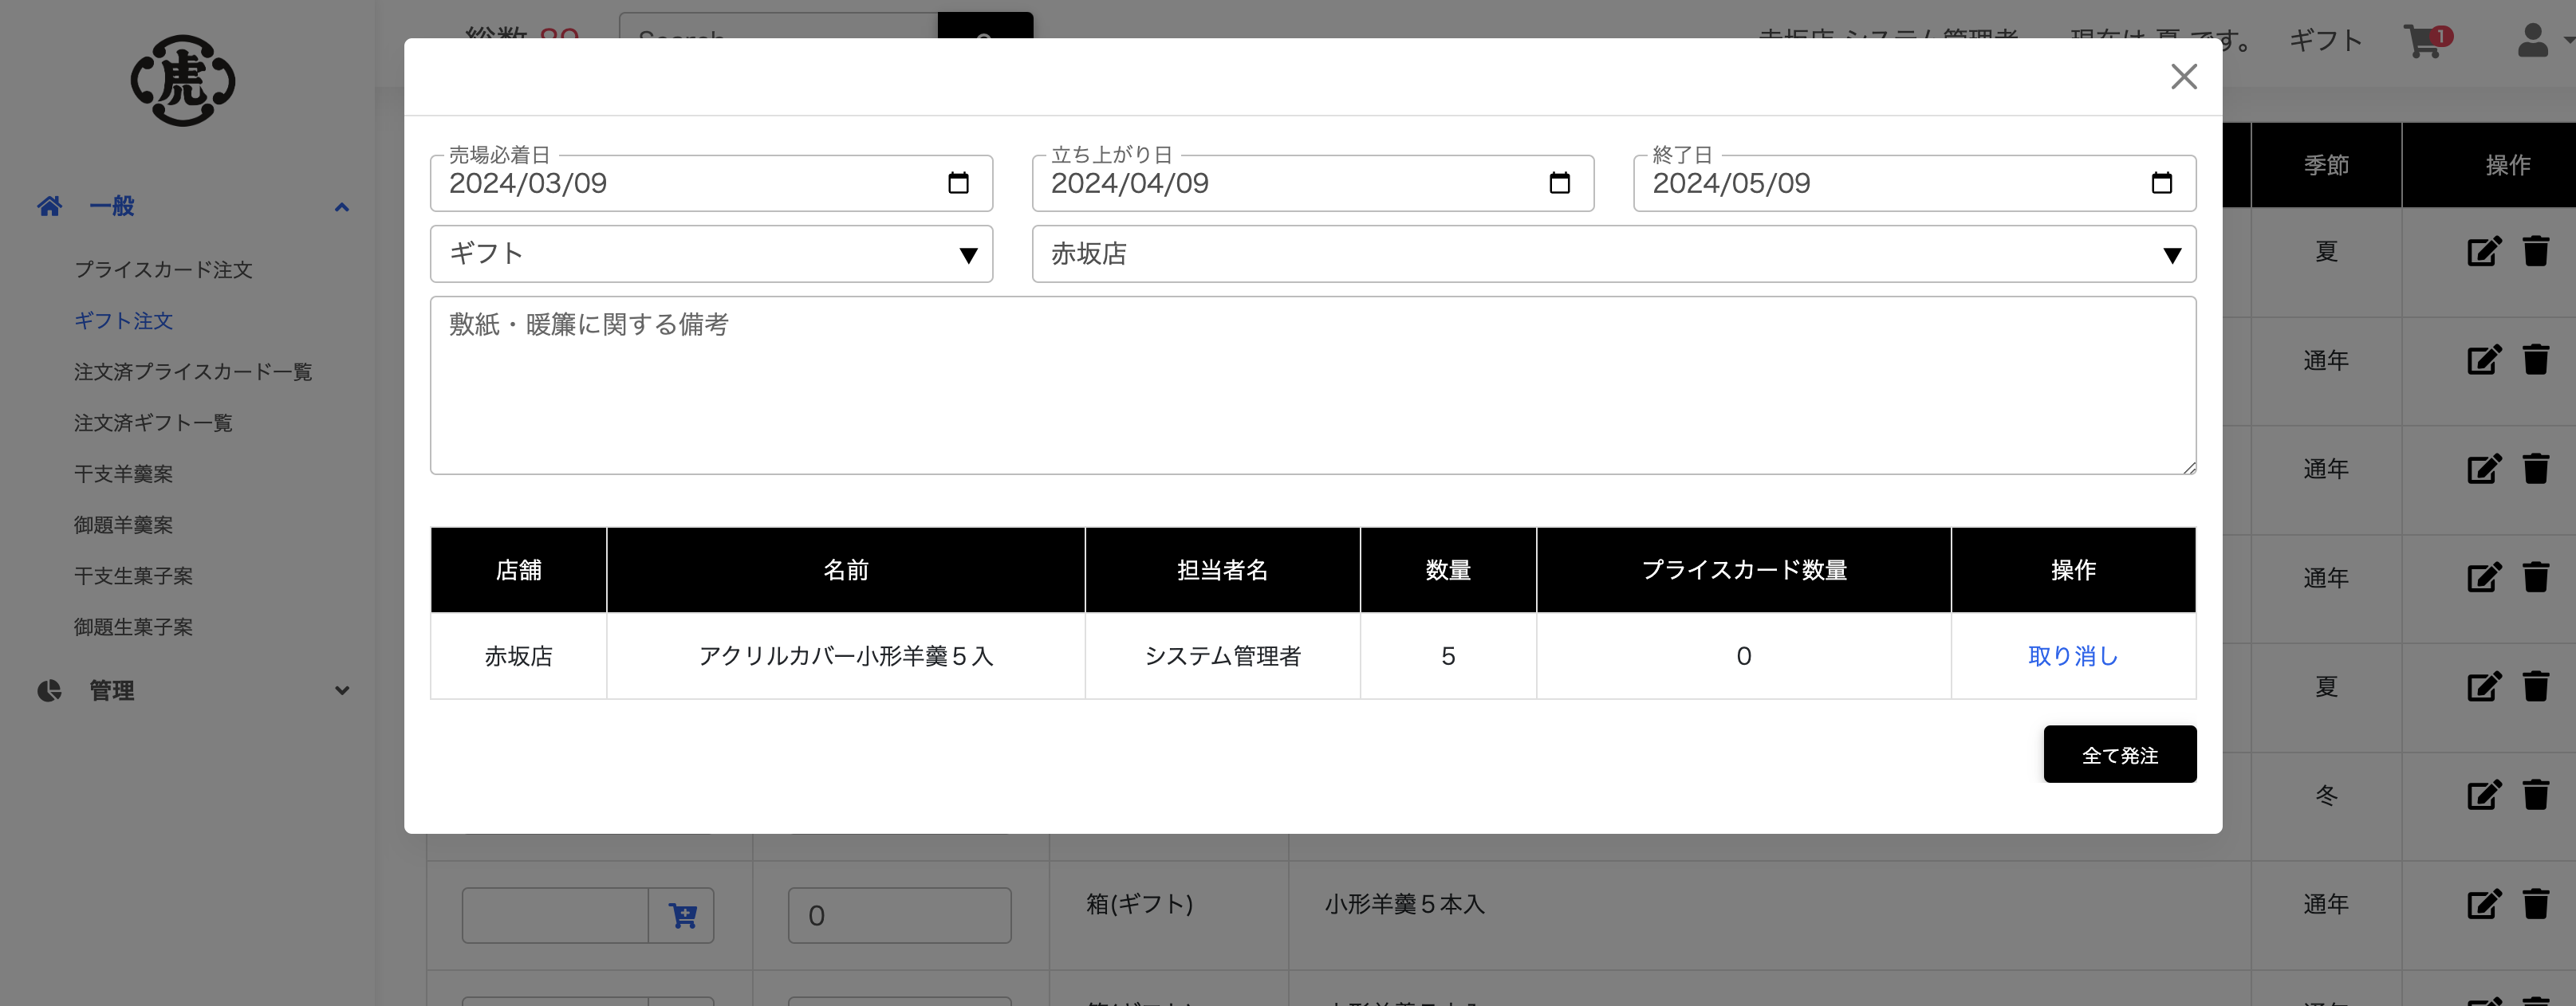Close the order dialog with X
Viewport: 2576px width, 1006px height.
coord(2183,77)
